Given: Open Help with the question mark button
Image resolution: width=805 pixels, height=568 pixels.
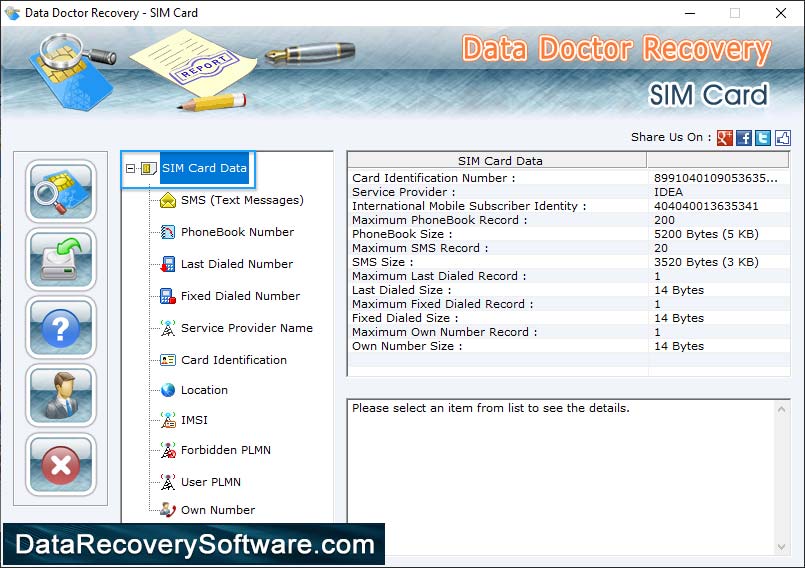Looking at the screenshot, I should pyautogui.click(x=61, y=328).
